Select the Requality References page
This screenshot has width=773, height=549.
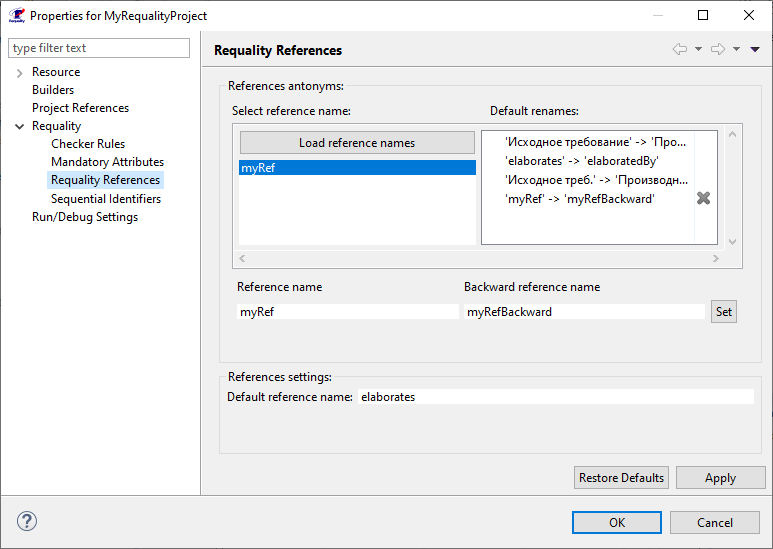pos(105,180)
